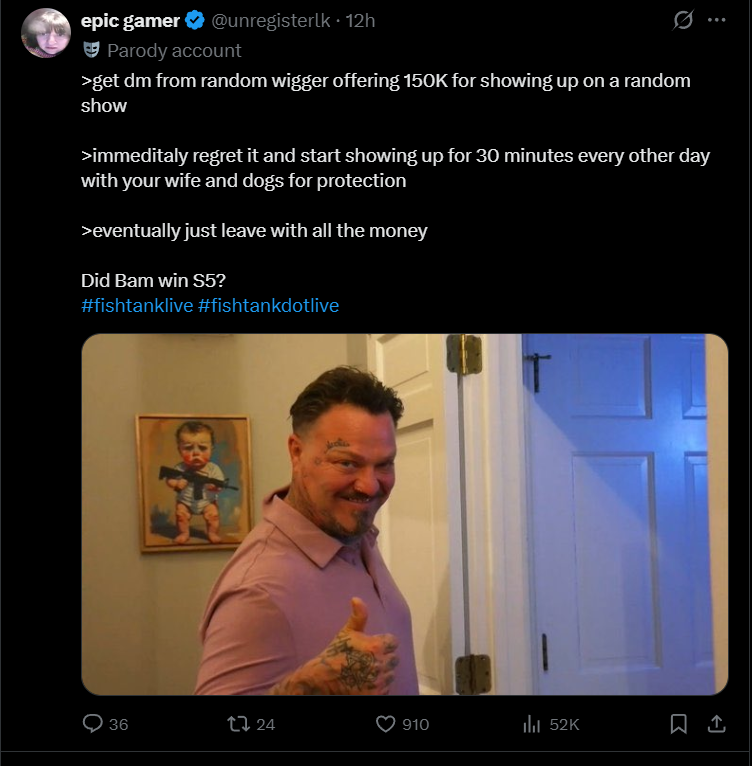This screenshot has width=752, height=766.
Task: Follow the #fishtanklive hashtag
Action: pyautogui.click(x=137, y=305)
